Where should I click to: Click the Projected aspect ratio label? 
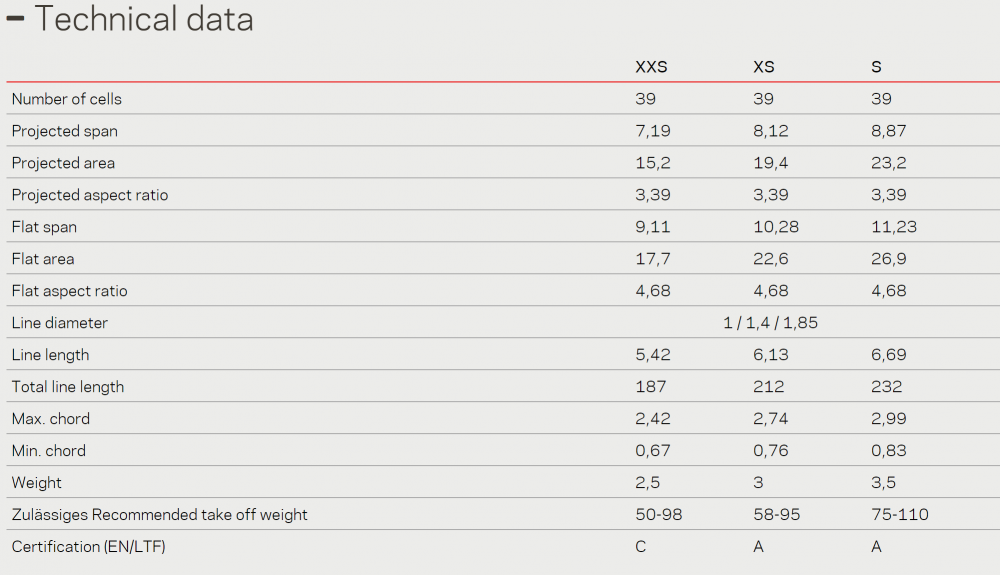tap(90, 194)
